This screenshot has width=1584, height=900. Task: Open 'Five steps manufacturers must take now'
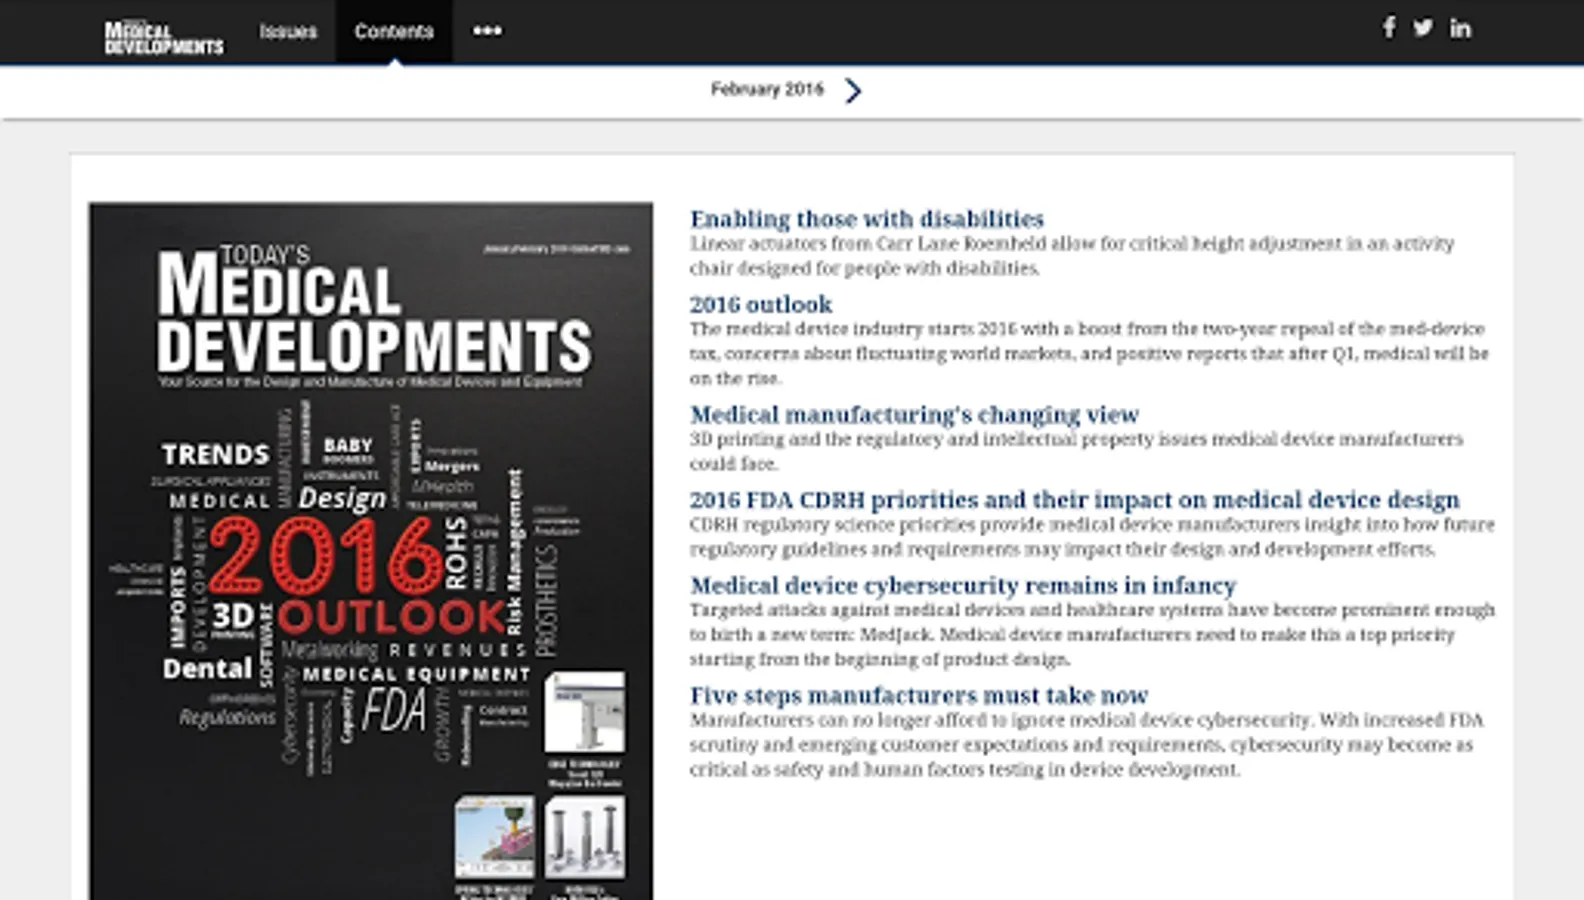coord(919,695)
